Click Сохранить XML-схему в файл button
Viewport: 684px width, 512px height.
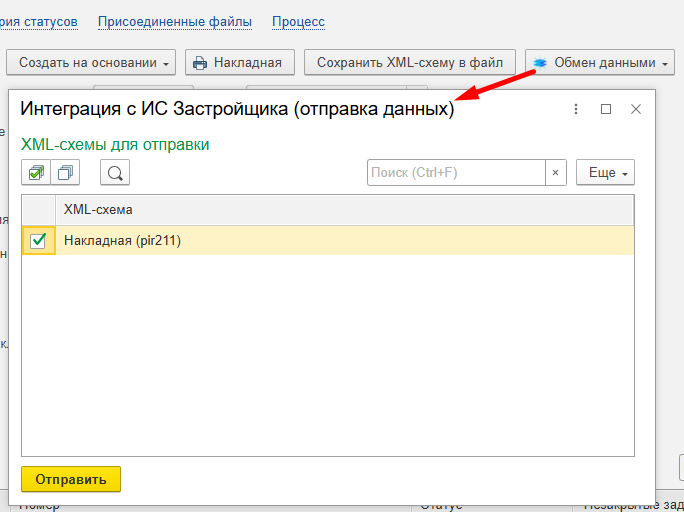(x=410, y=63)
